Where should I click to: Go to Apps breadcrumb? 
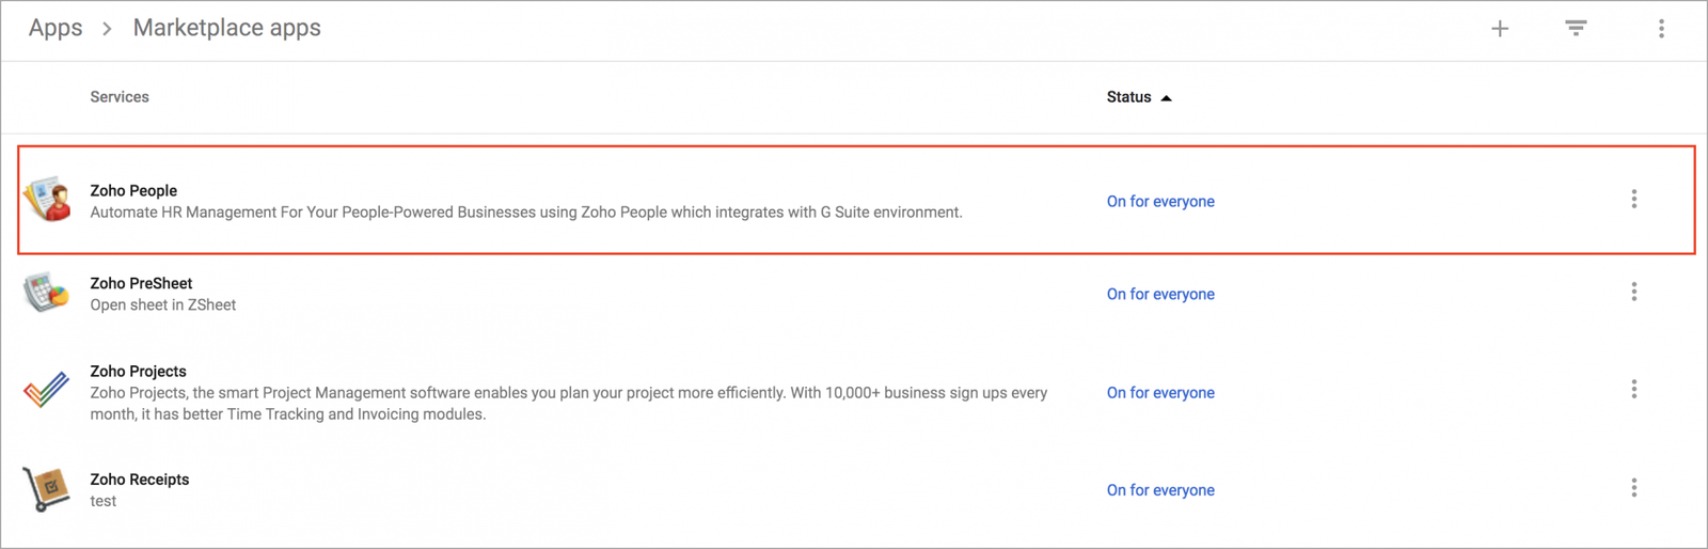[55, 28]
